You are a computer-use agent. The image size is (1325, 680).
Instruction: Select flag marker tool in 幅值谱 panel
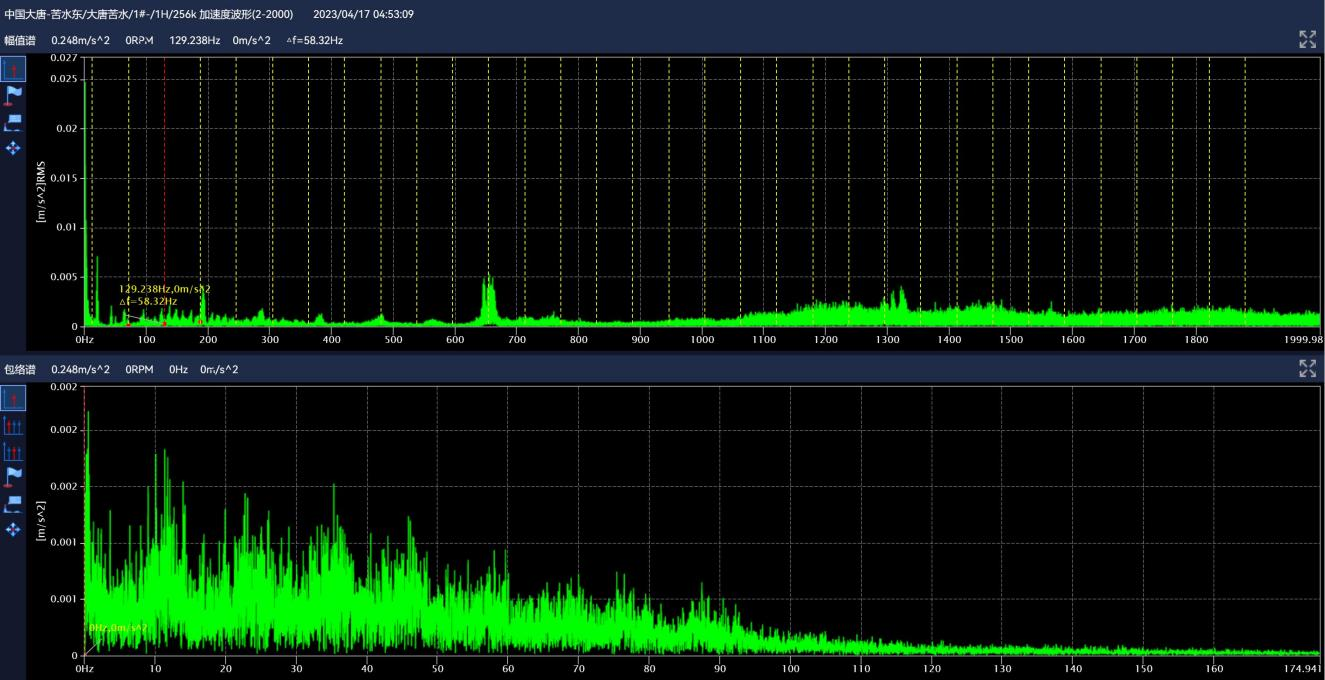click(x=13, y=95)
